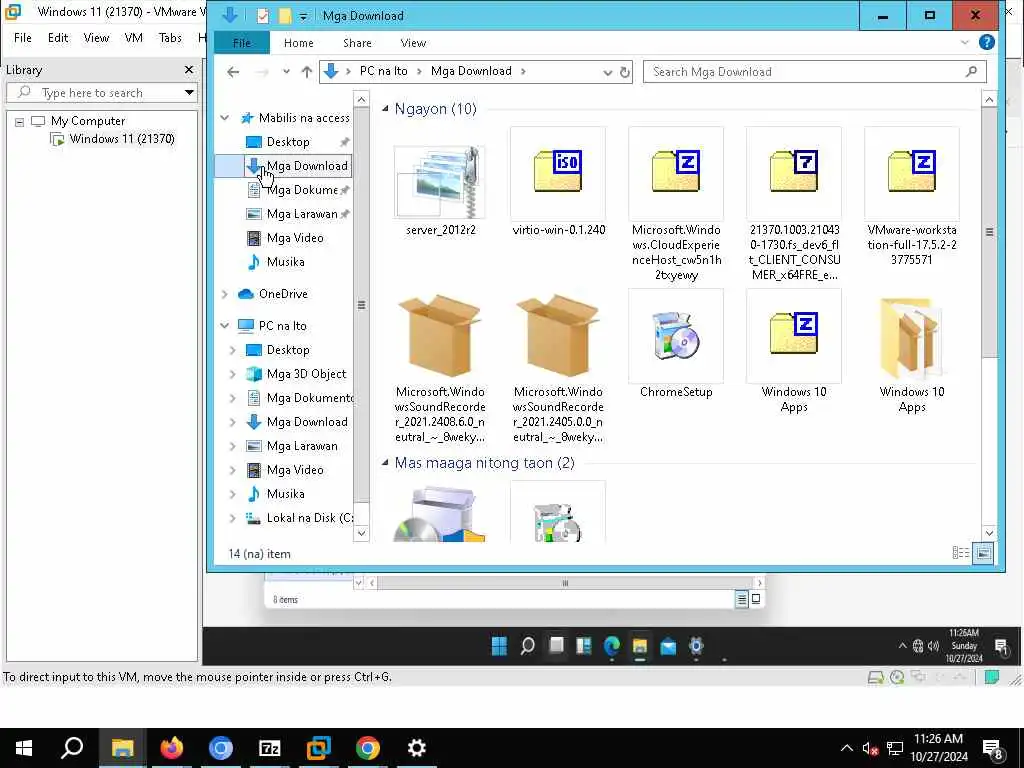Close the VMware Library panel
Image resolution: width=1024 pixels, height=768 pixels.
click(189, 69)
